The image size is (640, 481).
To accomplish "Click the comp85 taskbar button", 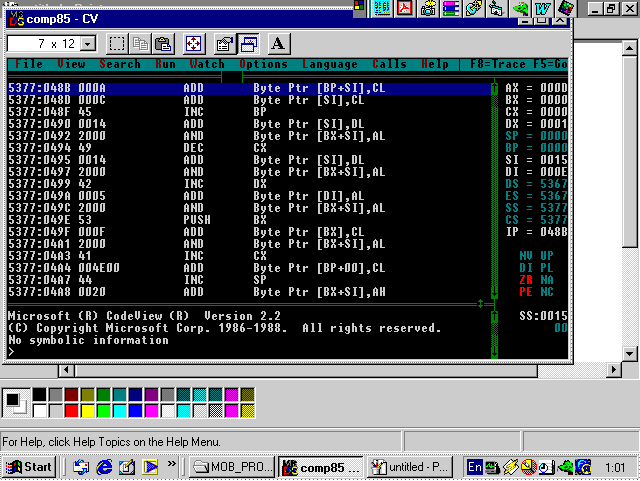I will coord(321,467).
